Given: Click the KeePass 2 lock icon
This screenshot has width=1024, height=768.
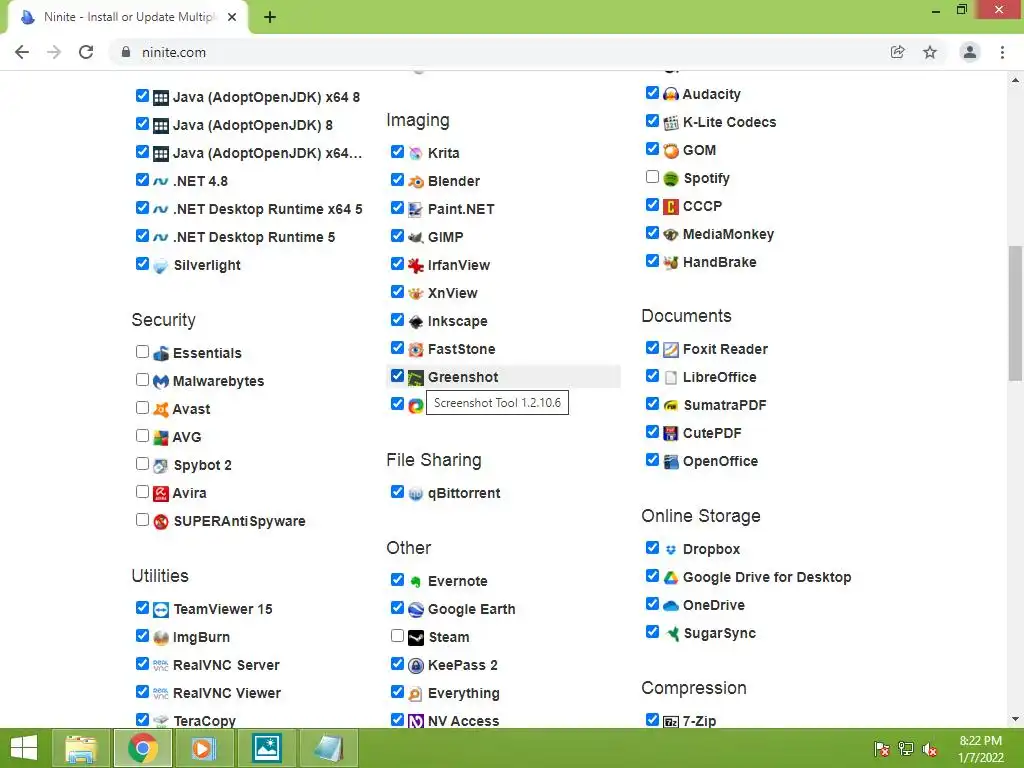Looking at the screenshot, I should click(415, 665).
